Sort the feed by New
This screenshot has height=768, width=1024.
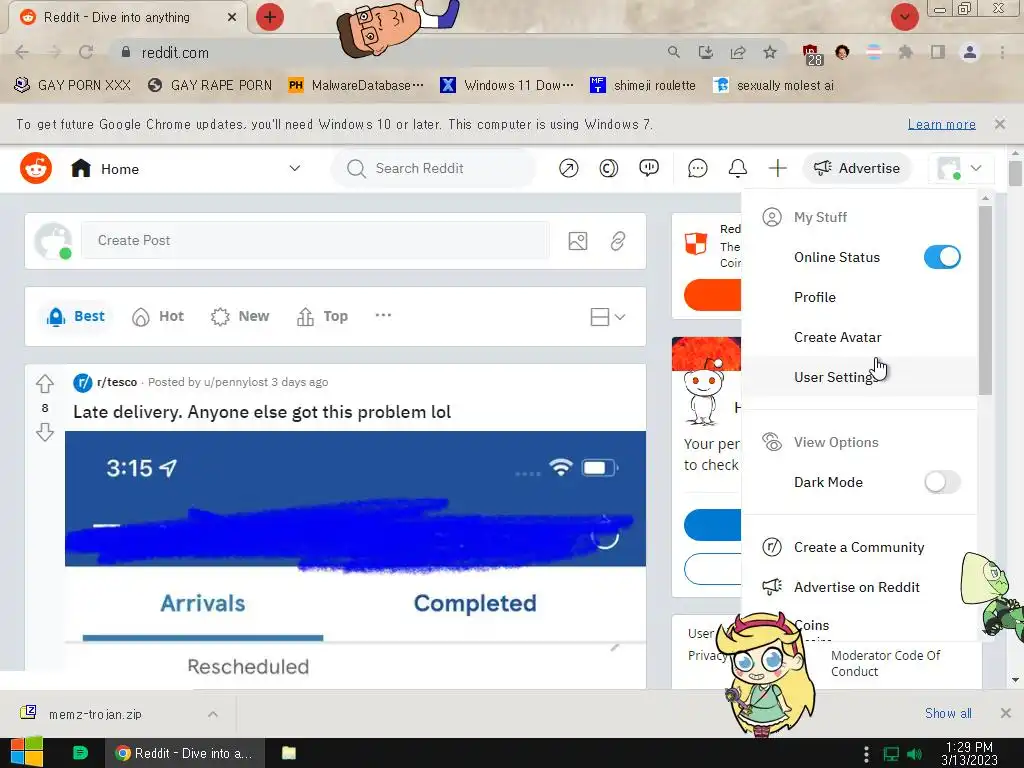(240, 317)
